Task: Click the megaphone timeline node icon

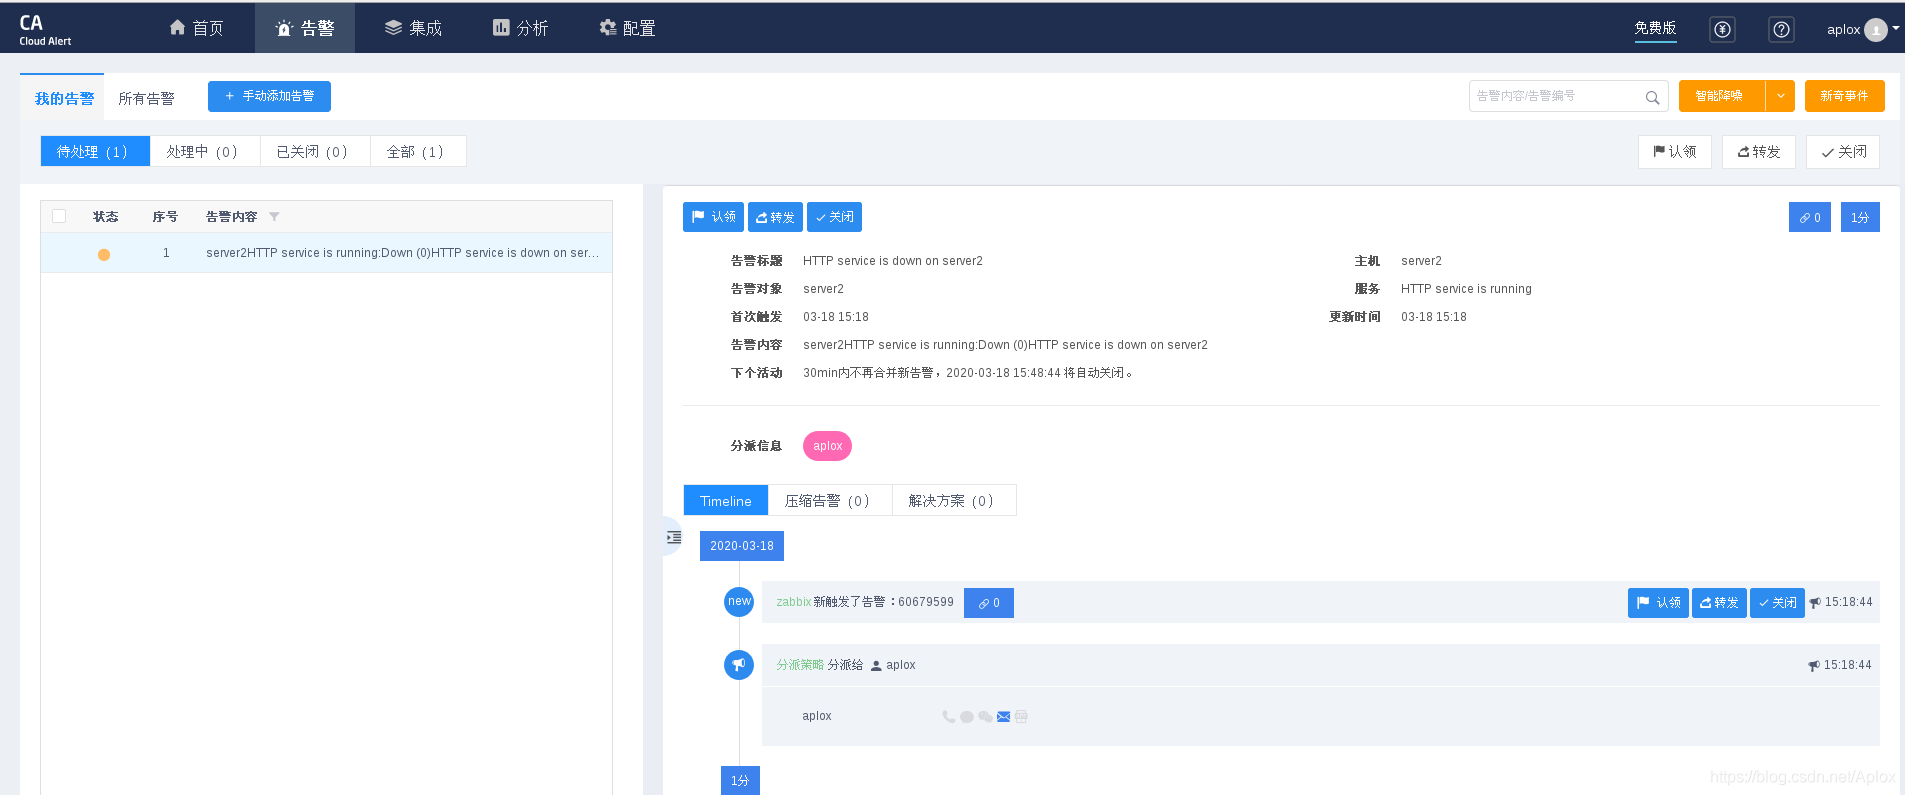Action: click(x=739, y=665)
